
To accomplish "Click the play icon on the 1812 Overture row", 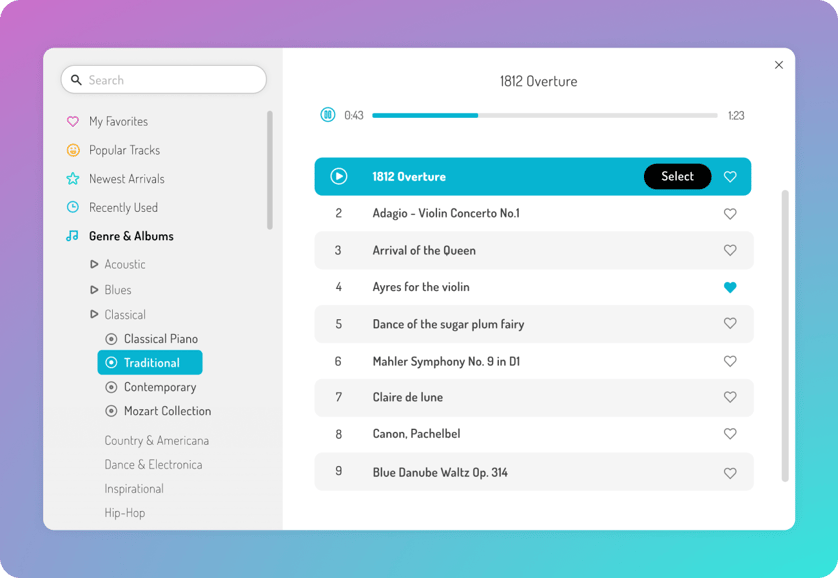I will (x=338, y=175).
